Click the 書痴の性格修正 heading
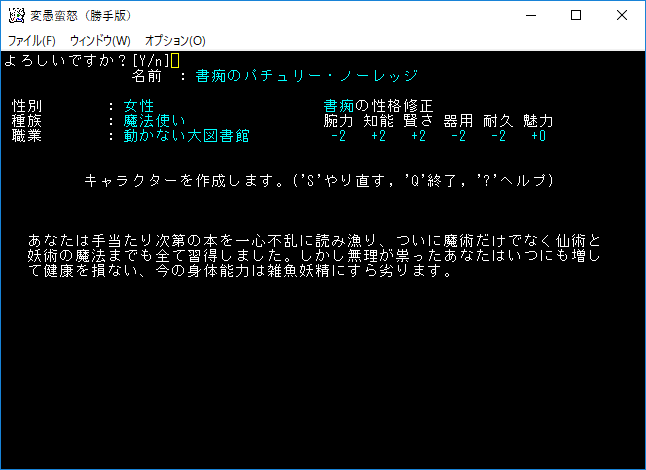The image size is (646, 470). point(378,106)
